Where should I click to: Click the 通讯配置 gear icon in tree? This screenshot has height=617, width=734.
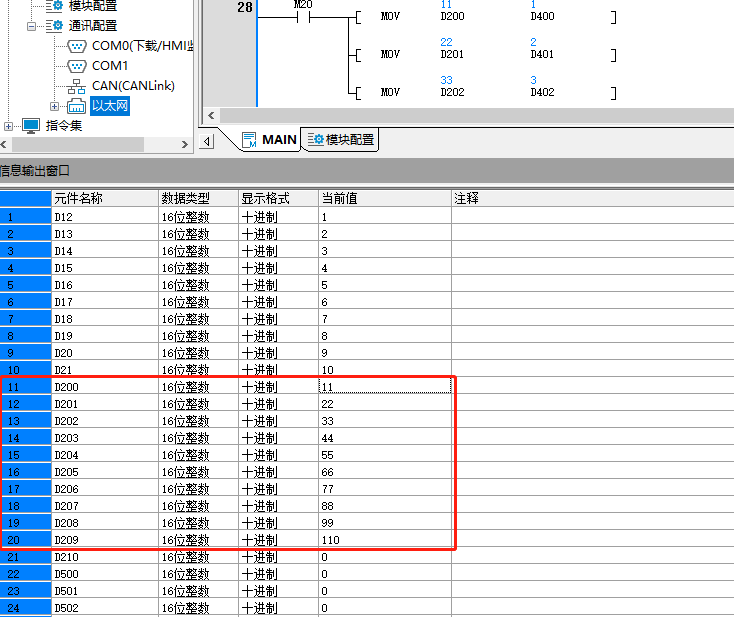[x=54, y=26]
